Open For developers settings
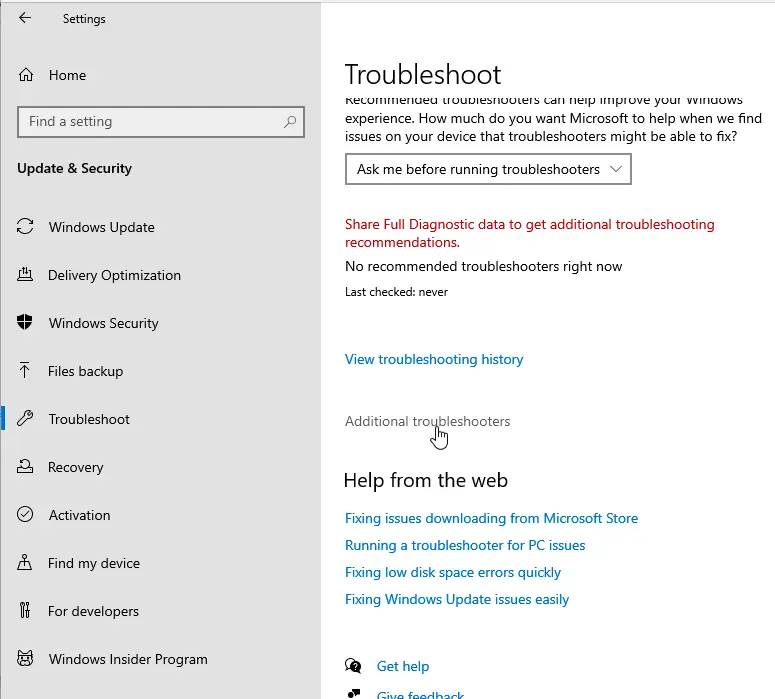This screenshot has height=699, width=775. pos(93,611)
